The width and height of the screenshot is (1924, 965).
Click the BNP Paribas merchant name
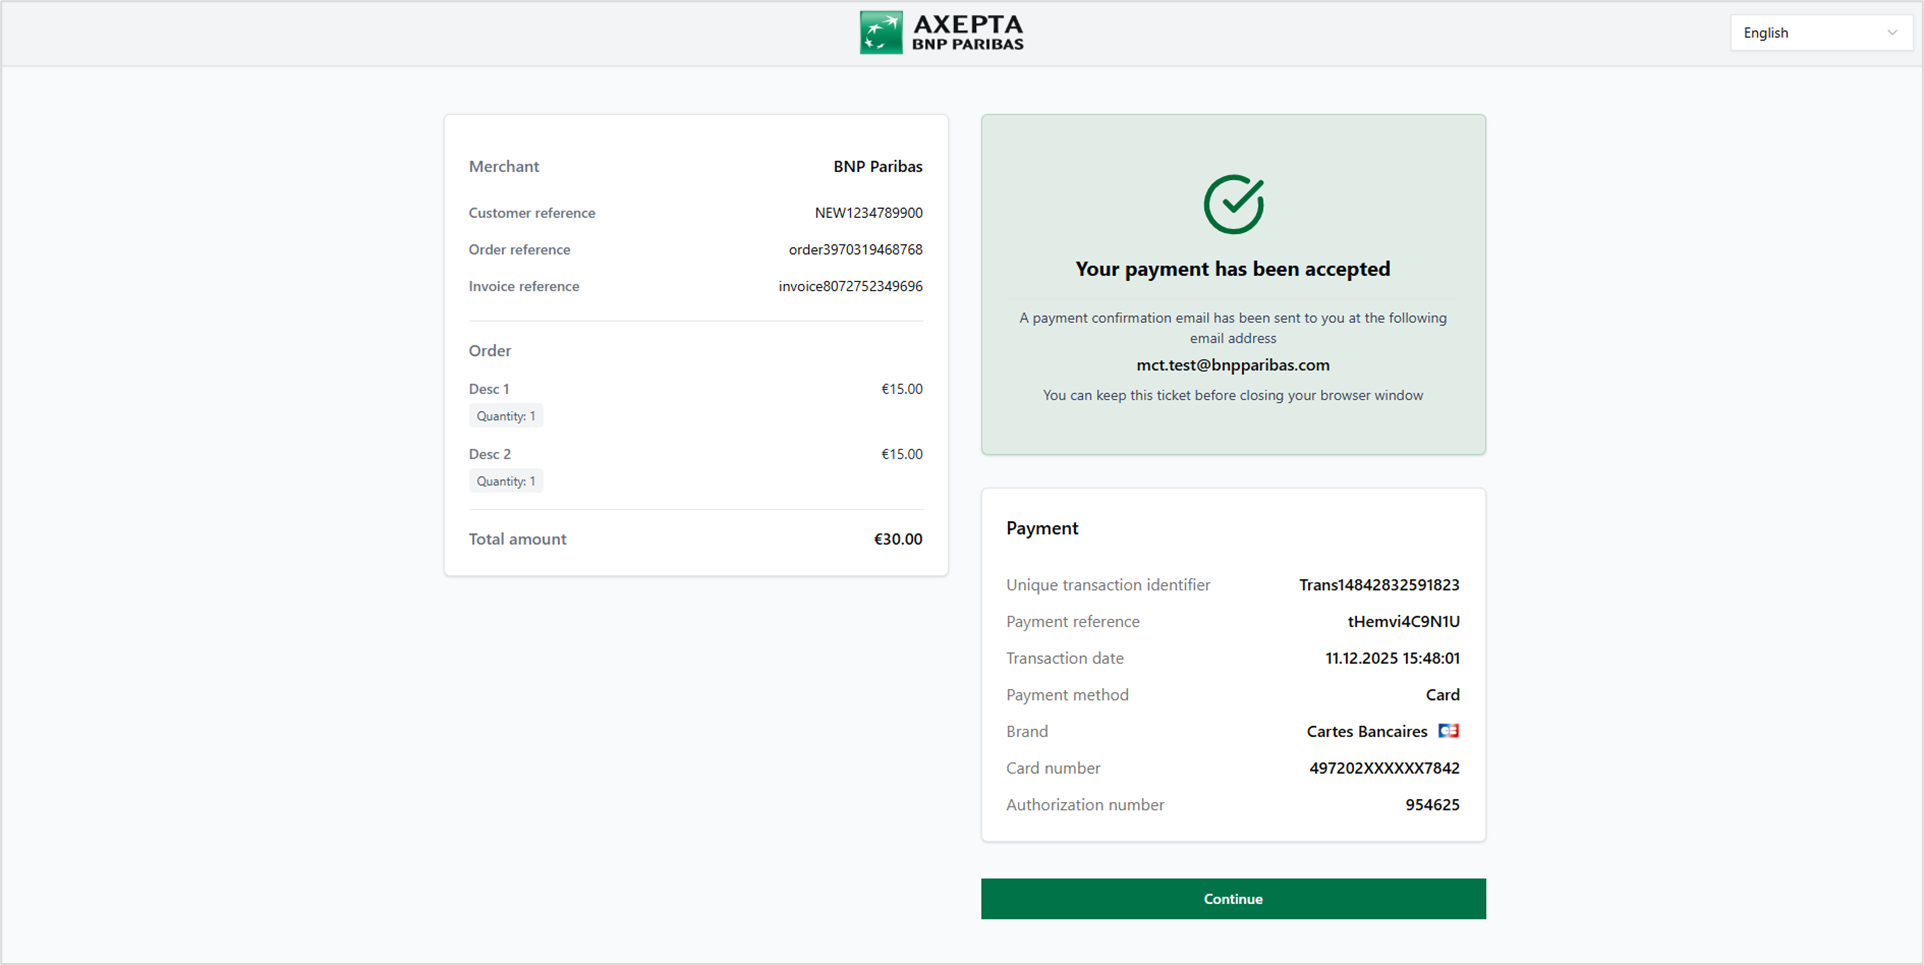click(877, 167)
